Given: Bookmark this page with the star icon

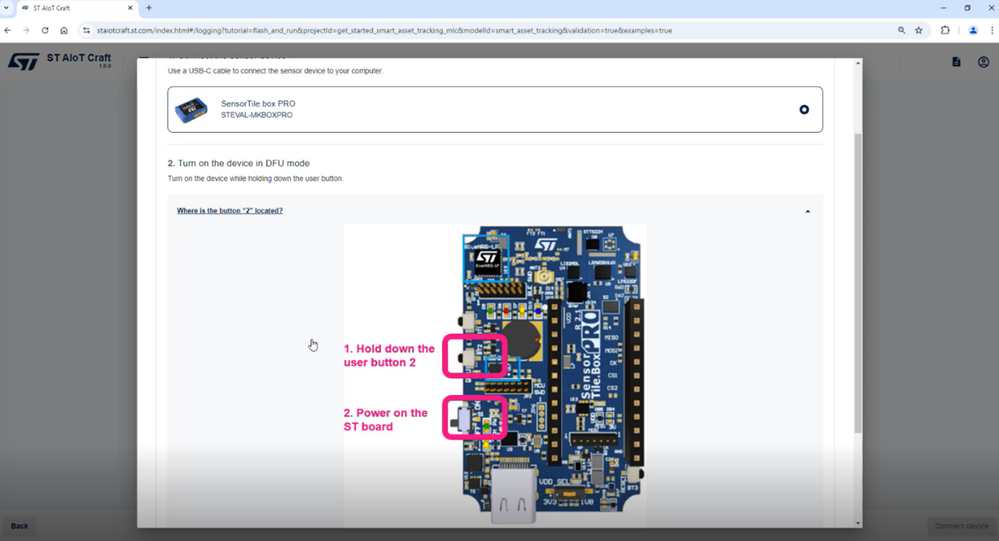Looking at the screenshot, I should click(x=919, y=30).
